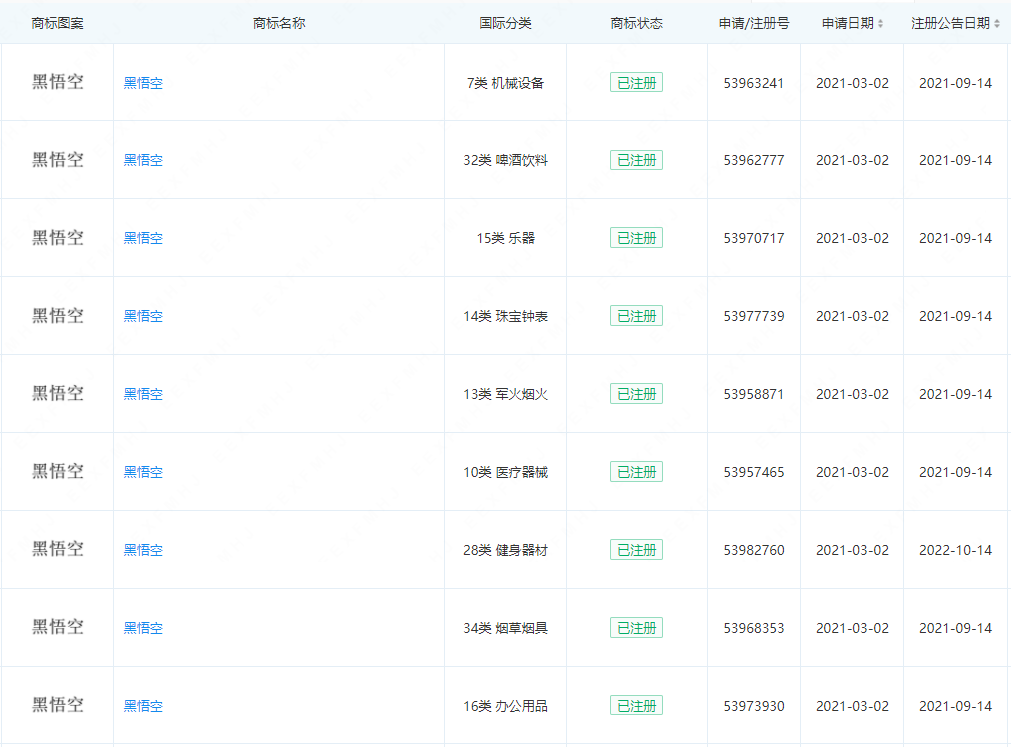Select the 34类 烟草烟具 classification cell
The height and width of the screenshot is (747, 1011).
(506, 628)
